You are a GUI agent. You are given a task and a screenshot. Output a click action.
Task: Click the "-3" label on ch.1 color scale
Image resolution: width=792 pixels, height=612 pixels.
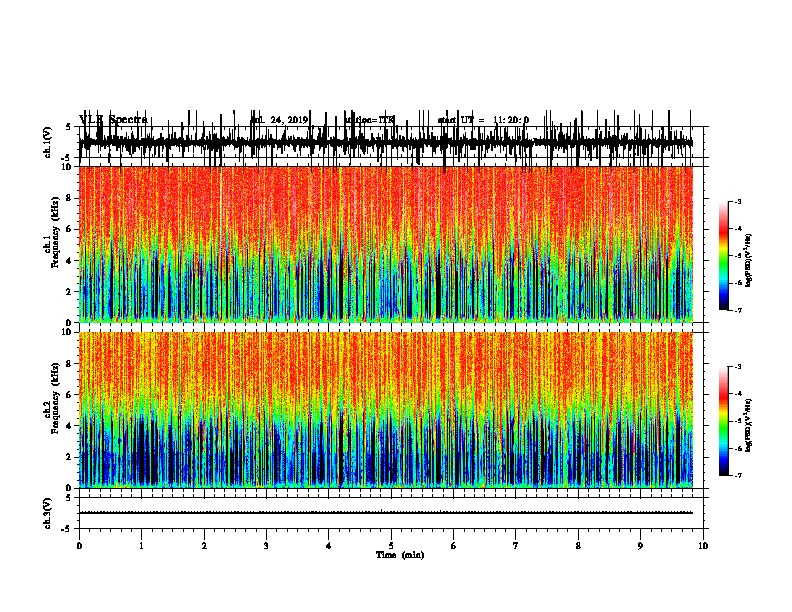[x=737, y=201]
